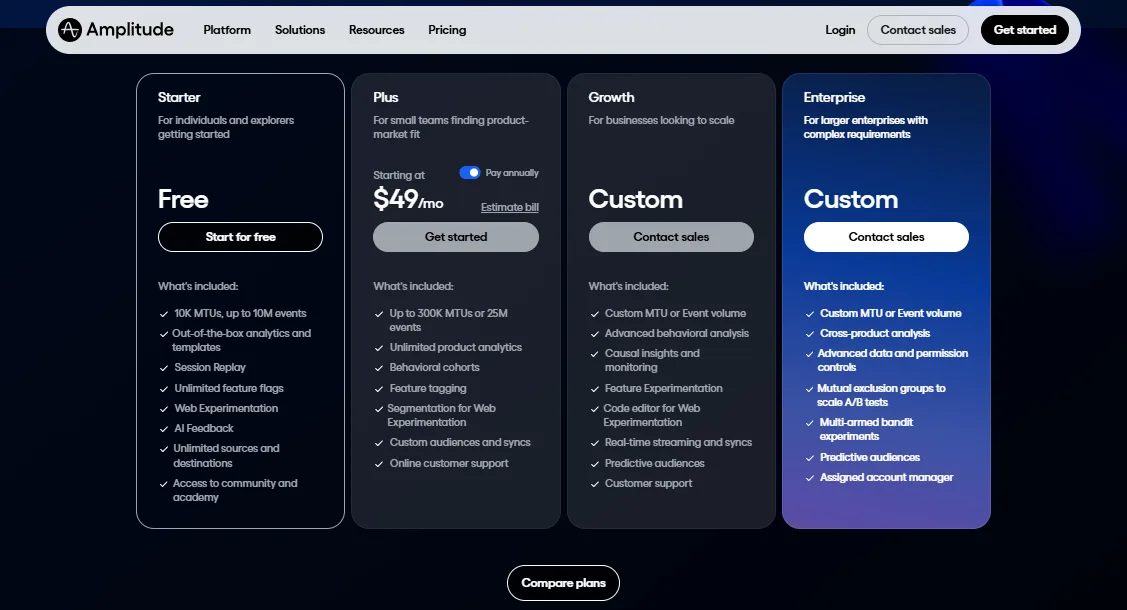Click the Compare plans button
The image size is (1127, 610).
tap(564, 583)
